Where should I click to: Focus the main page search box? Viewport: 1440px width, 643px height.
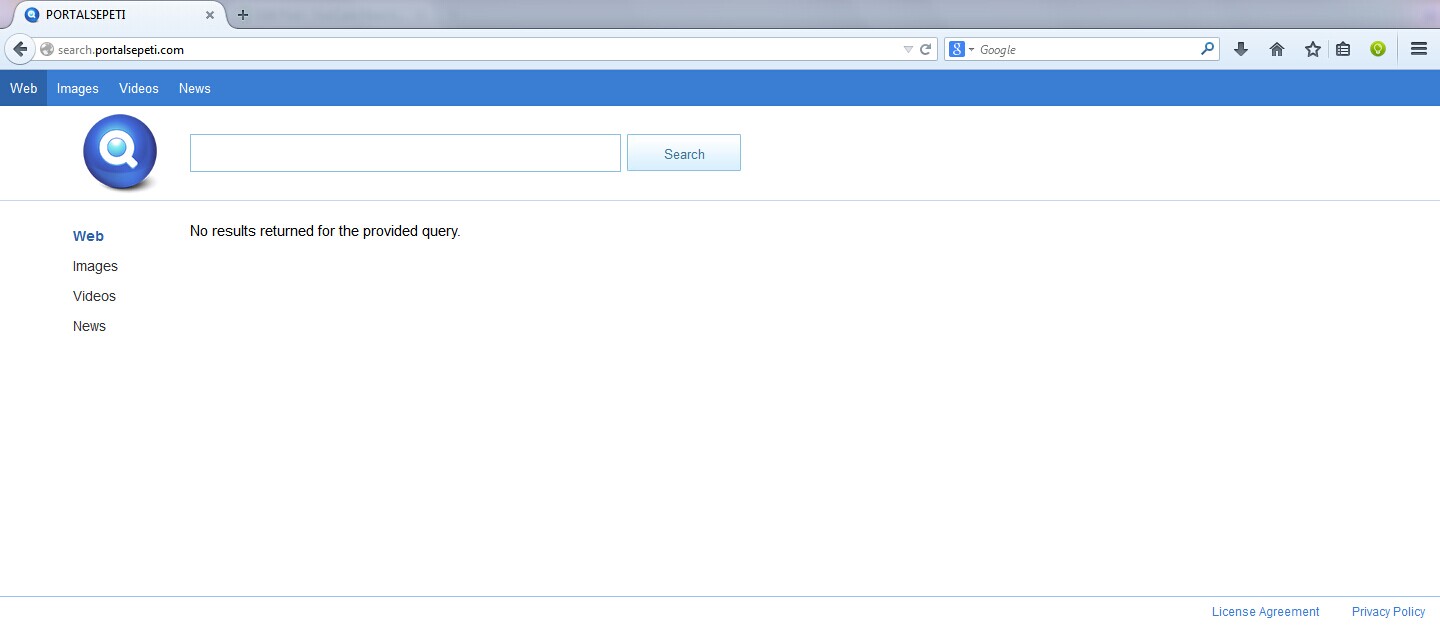[x=405, y=153]
